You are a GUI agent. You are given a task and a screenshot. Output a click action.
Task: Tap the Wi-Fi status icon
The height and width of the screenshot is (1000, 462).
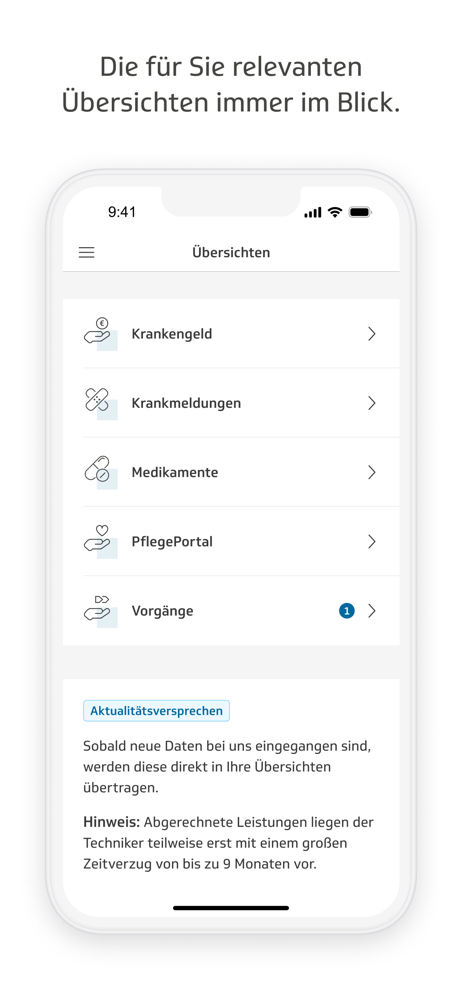335,212
